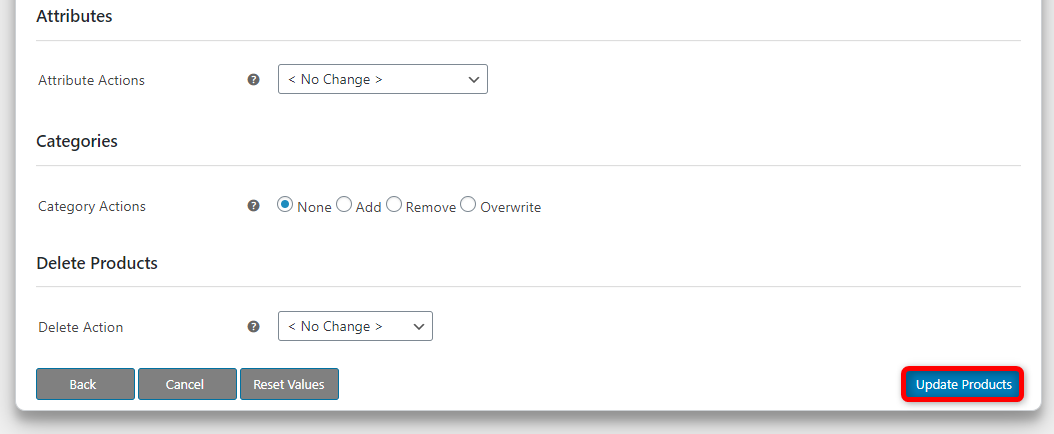Click the Update Products button
1054x434 pixels.
(963, 384)
